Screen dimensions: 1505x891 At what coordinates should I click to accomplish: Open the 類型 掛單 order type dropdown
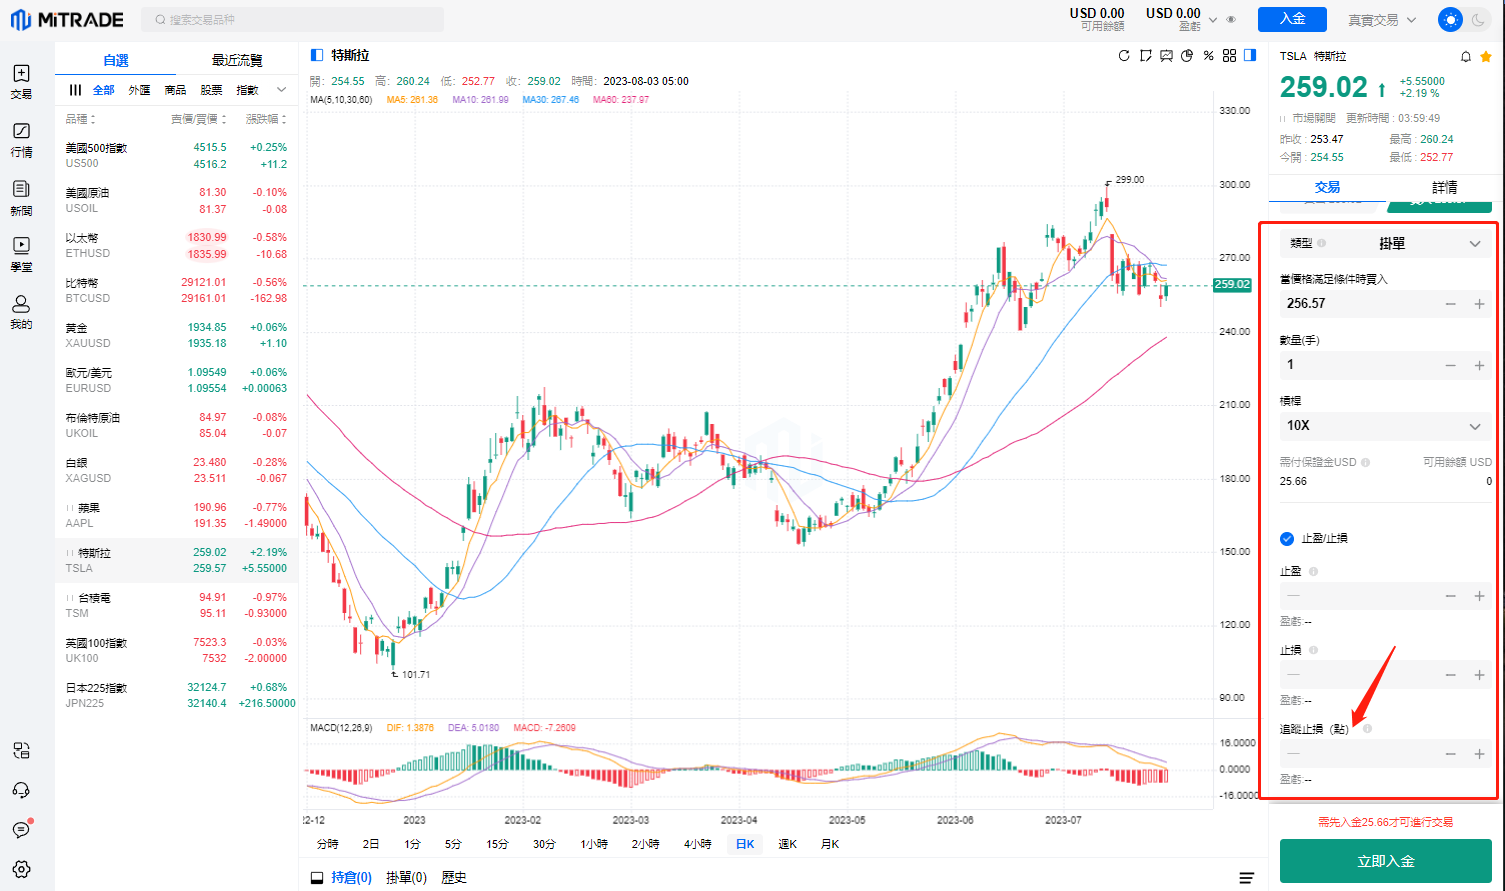1385,243
